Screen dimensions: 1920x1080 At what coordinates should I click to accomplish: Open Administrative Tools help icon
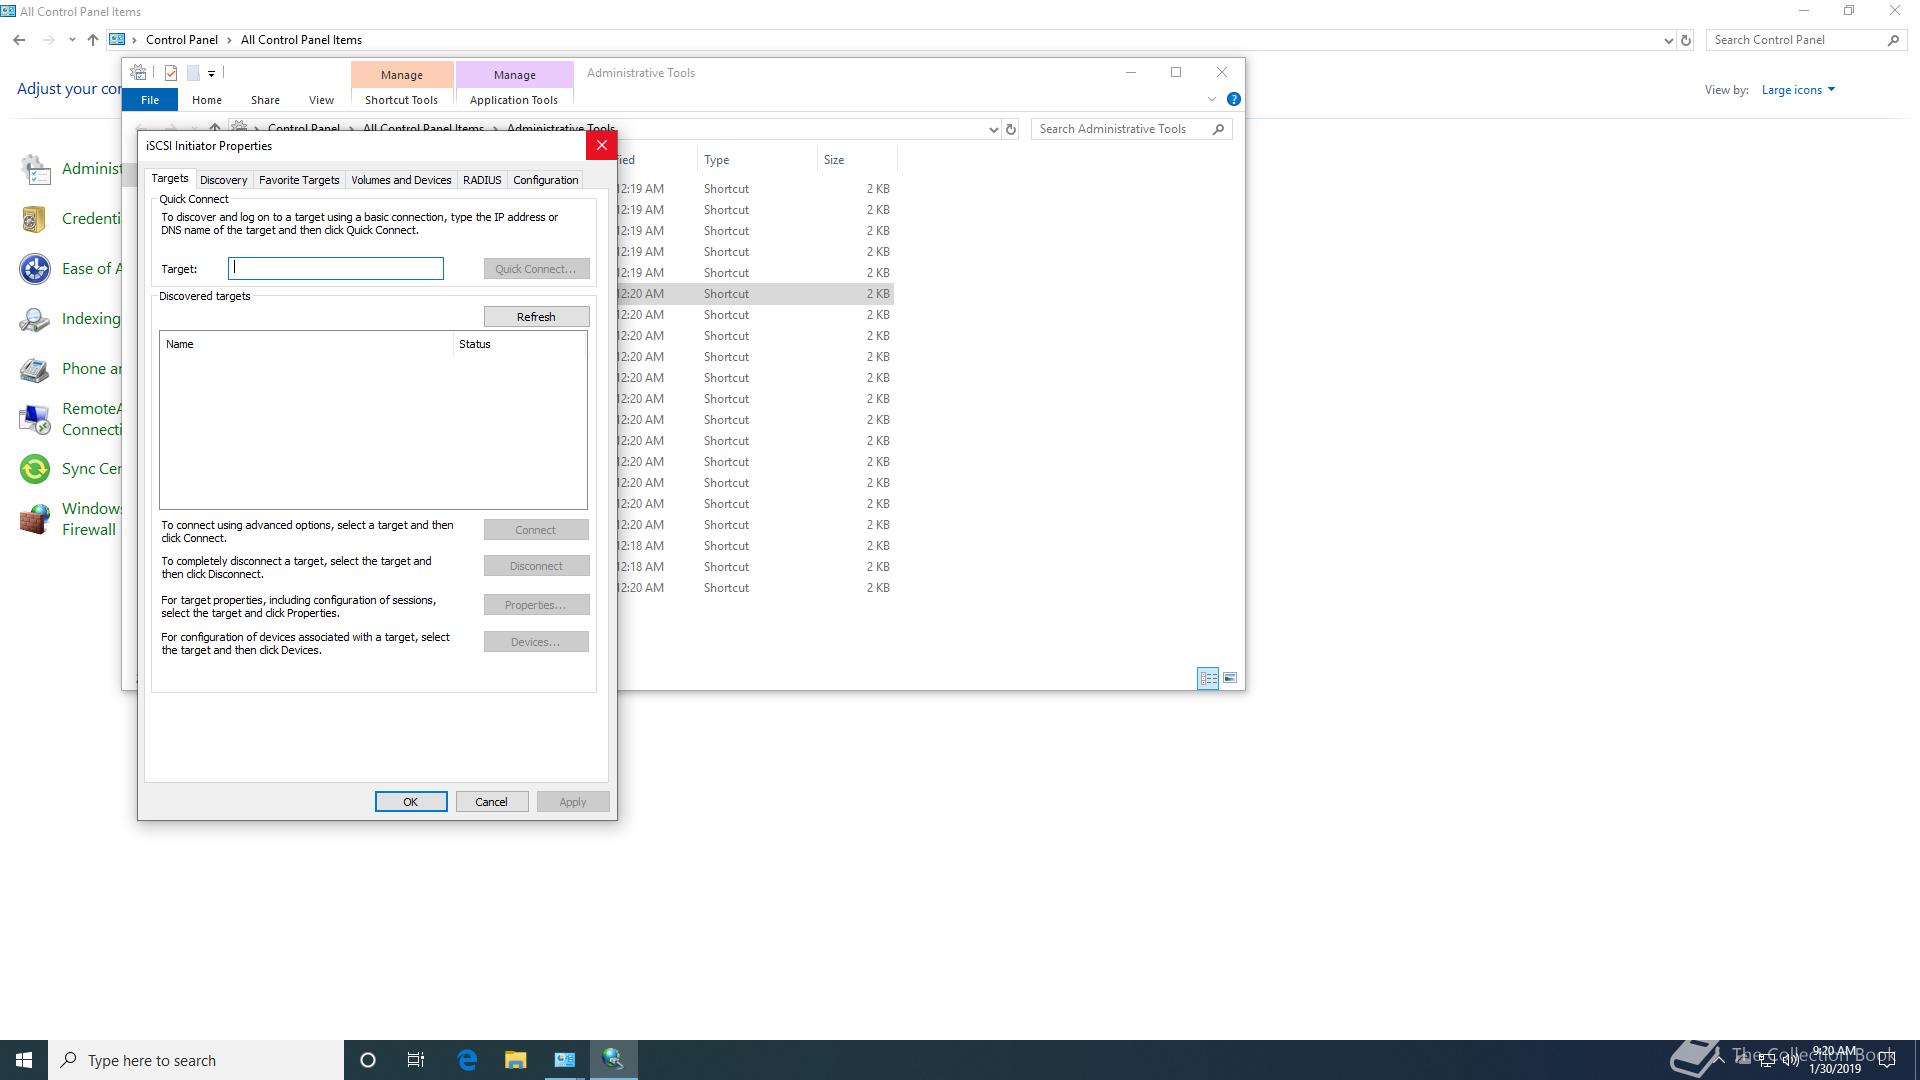point(1233,99)
